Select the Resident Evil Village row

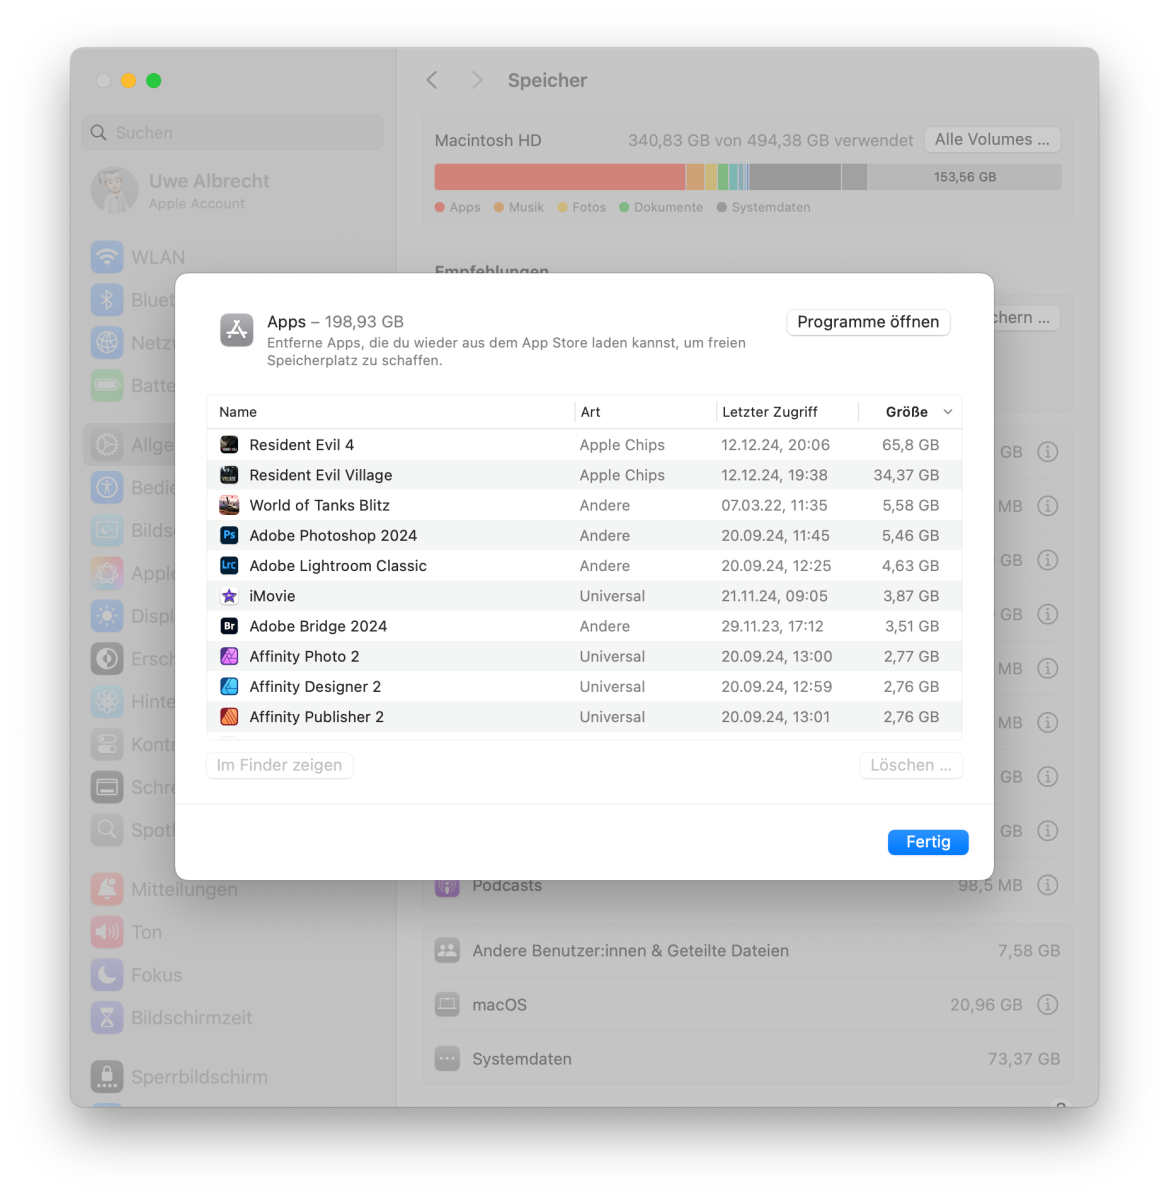[x=584, y=475]
